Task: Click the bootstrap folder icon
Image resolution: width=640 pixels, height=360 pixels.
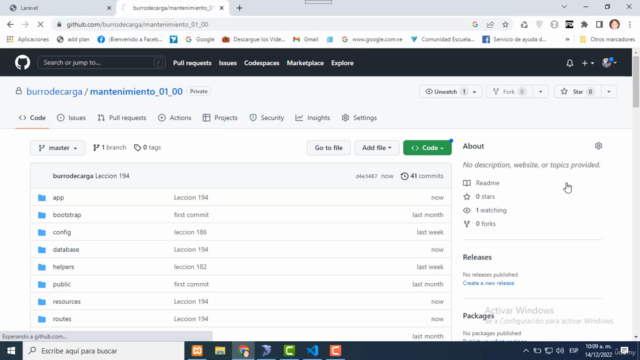Action: (42, 215)
